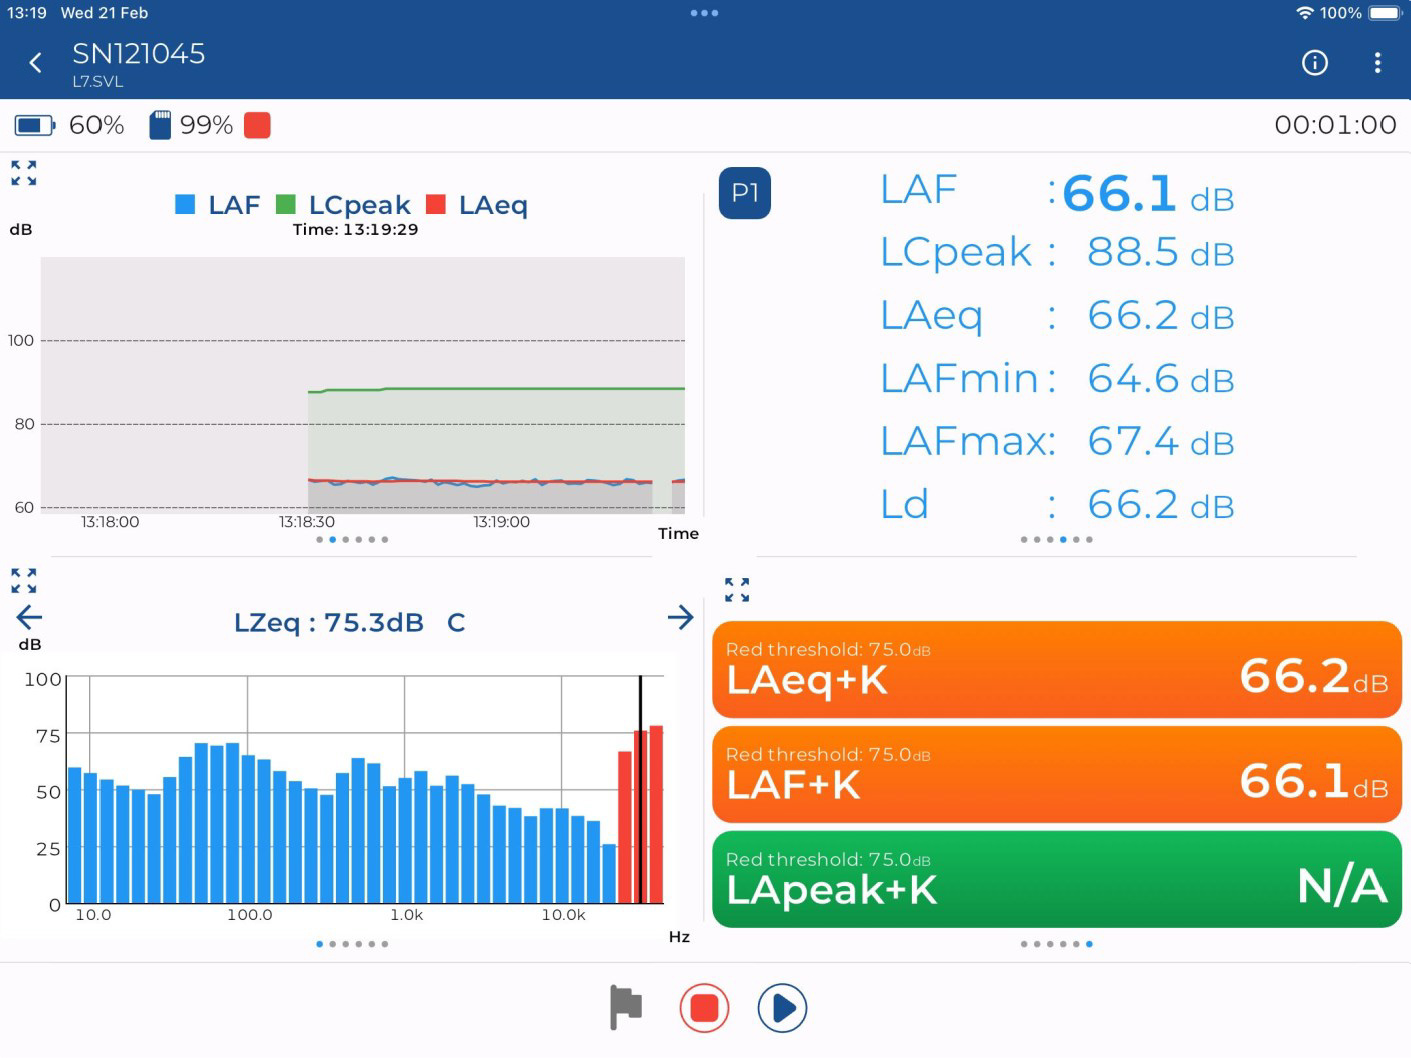Toggle the LCpeak series in chart legend
The image size is (1411, 1058).
click(x=343, y=205)
